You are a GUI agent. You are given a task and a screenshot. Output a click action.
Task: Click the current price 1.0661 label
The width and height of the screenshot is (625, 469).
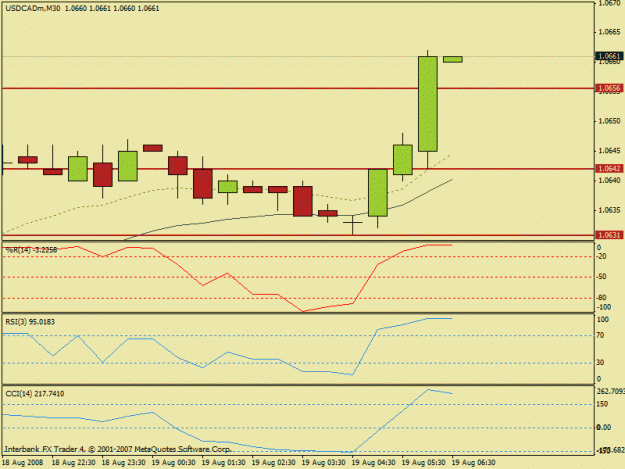609,56
